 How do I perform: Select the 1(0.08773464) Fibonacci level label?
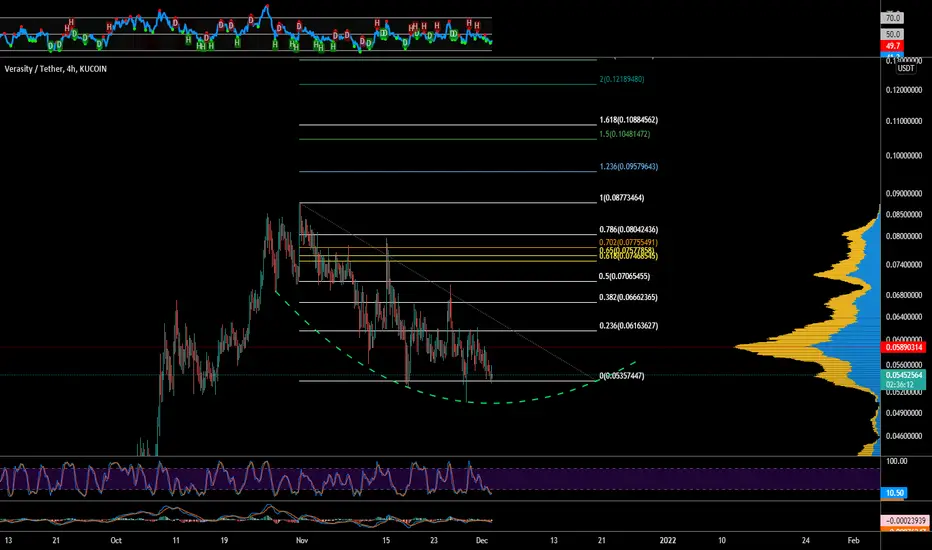(x=622, y=198)
